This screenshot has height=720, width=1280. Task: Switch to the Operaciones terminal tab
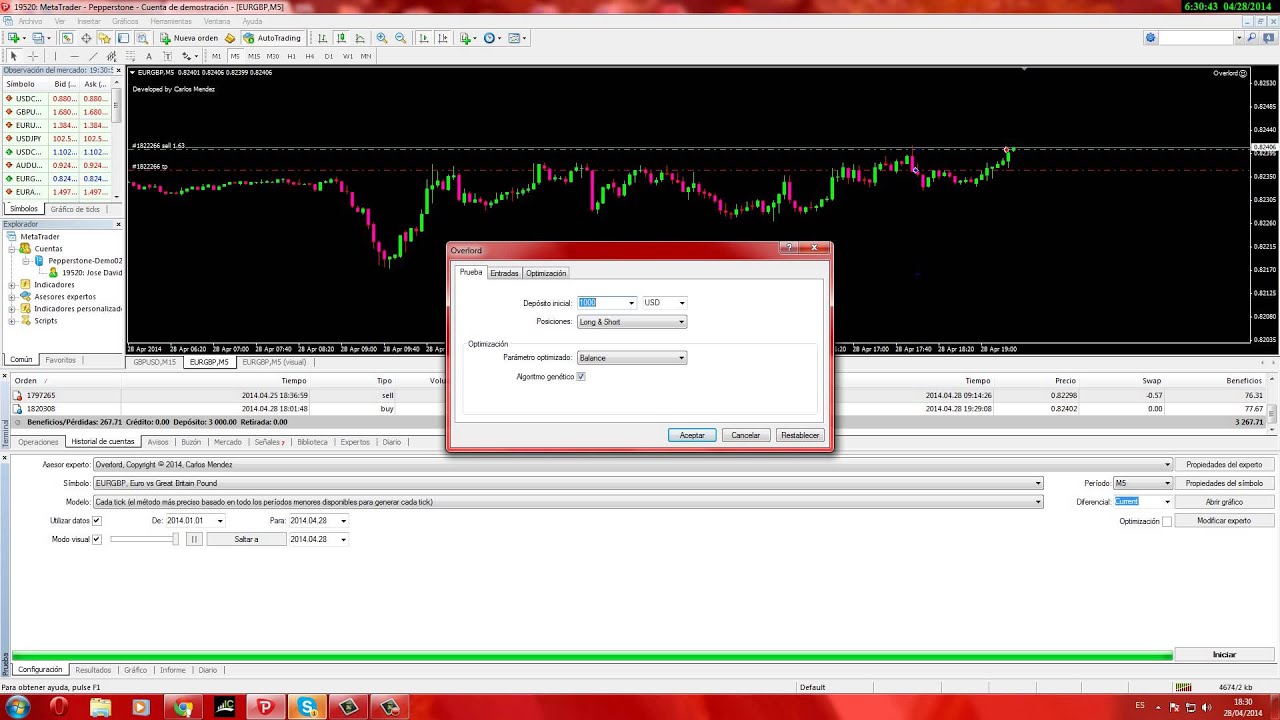click(x=38, y=442)
